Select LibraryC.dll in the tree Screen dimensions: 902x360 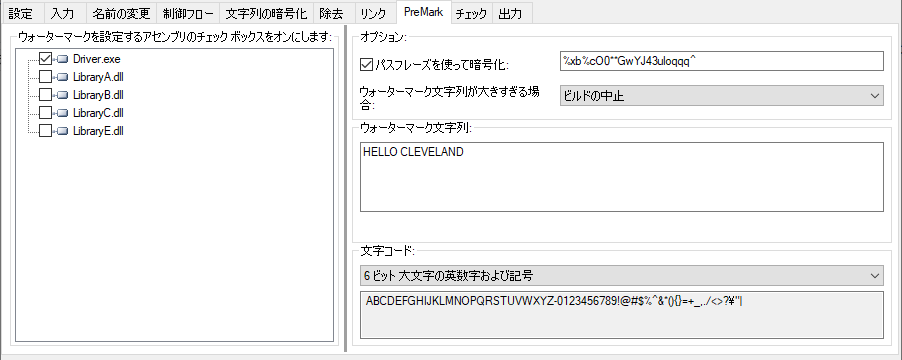click(98, 113)
